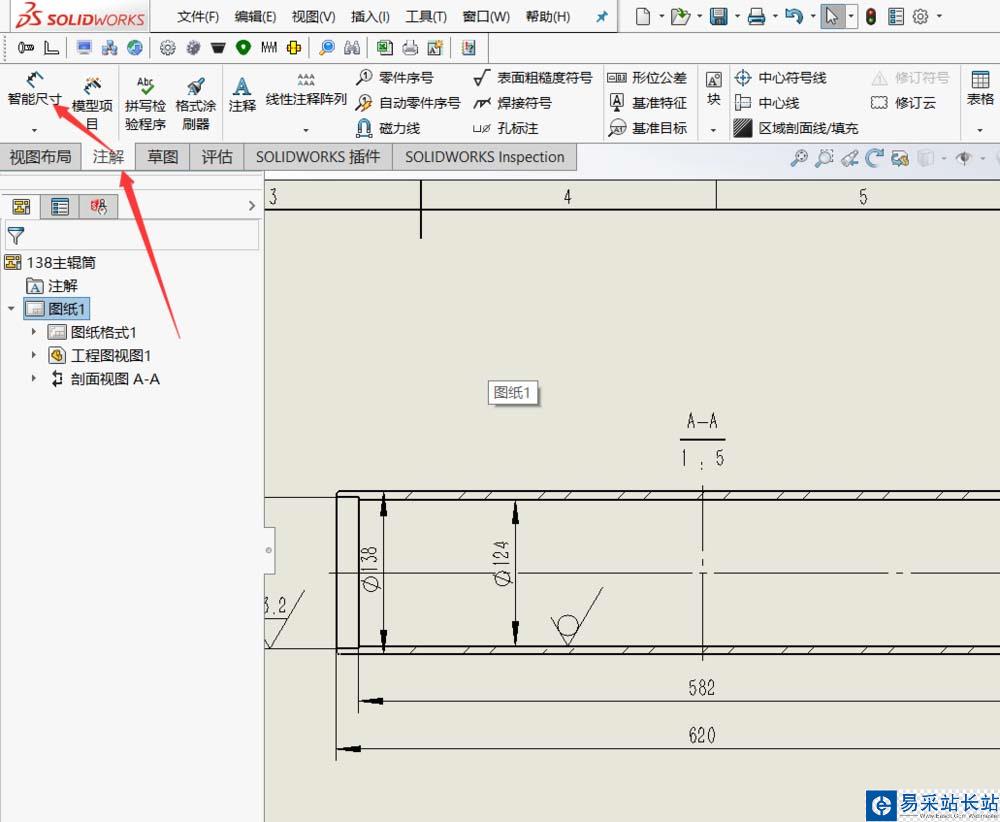This screenshot has height=822, width=1000.
Task: Switch to the 评估 tab
Action: pos(217,157)
